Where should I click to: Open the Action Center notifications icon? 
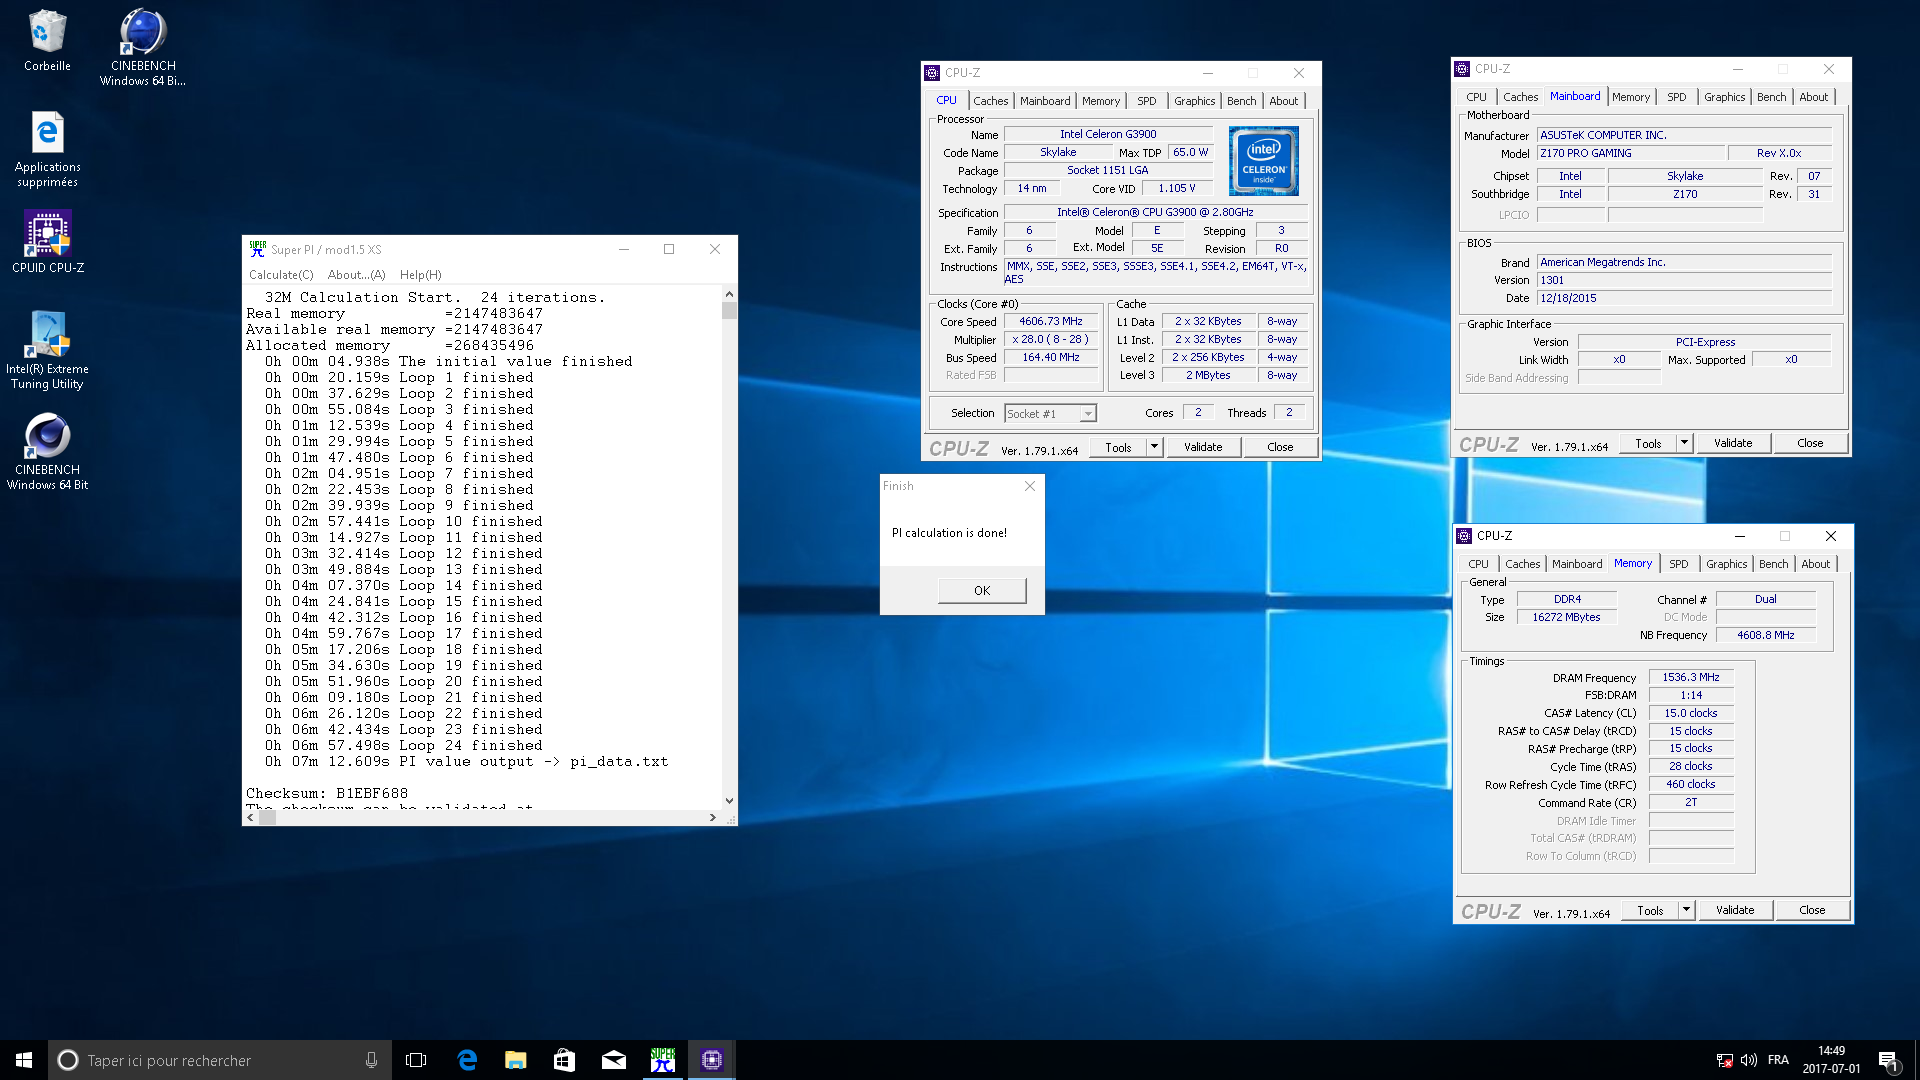[x=1888, y=1060]
